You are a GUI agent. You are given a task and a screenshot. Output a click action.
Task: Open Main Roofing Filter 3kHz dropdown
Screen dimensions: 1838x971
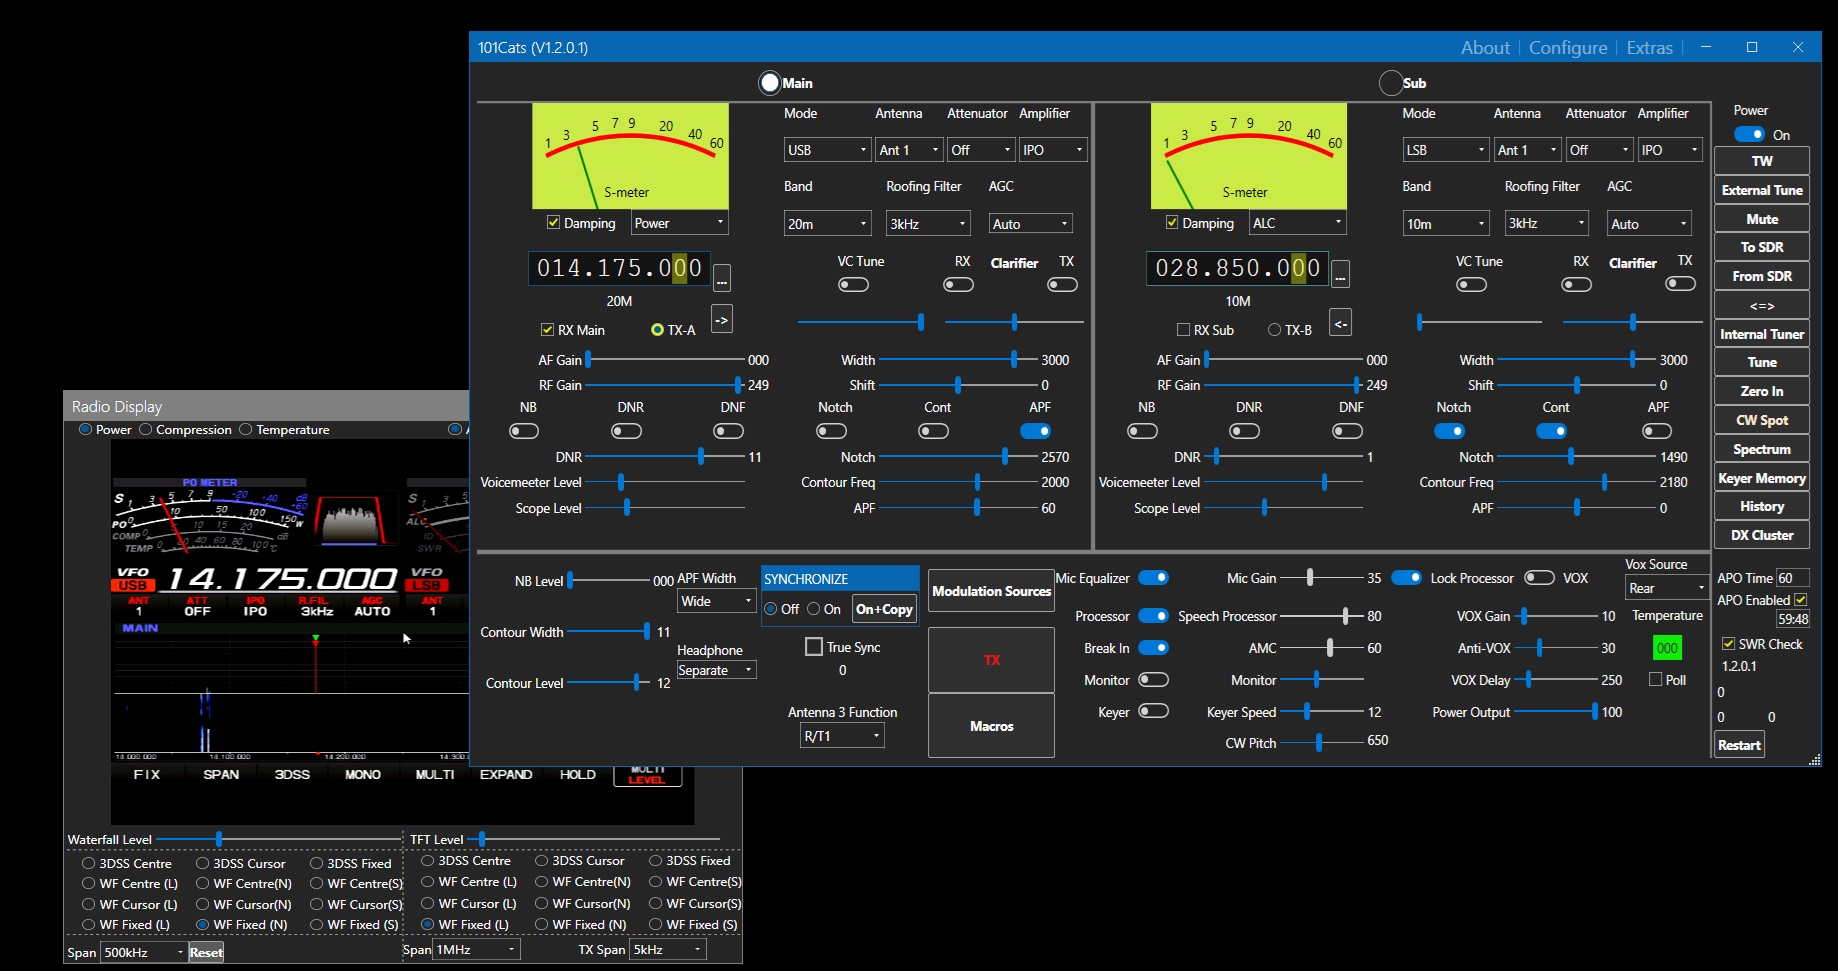[928, 224]
